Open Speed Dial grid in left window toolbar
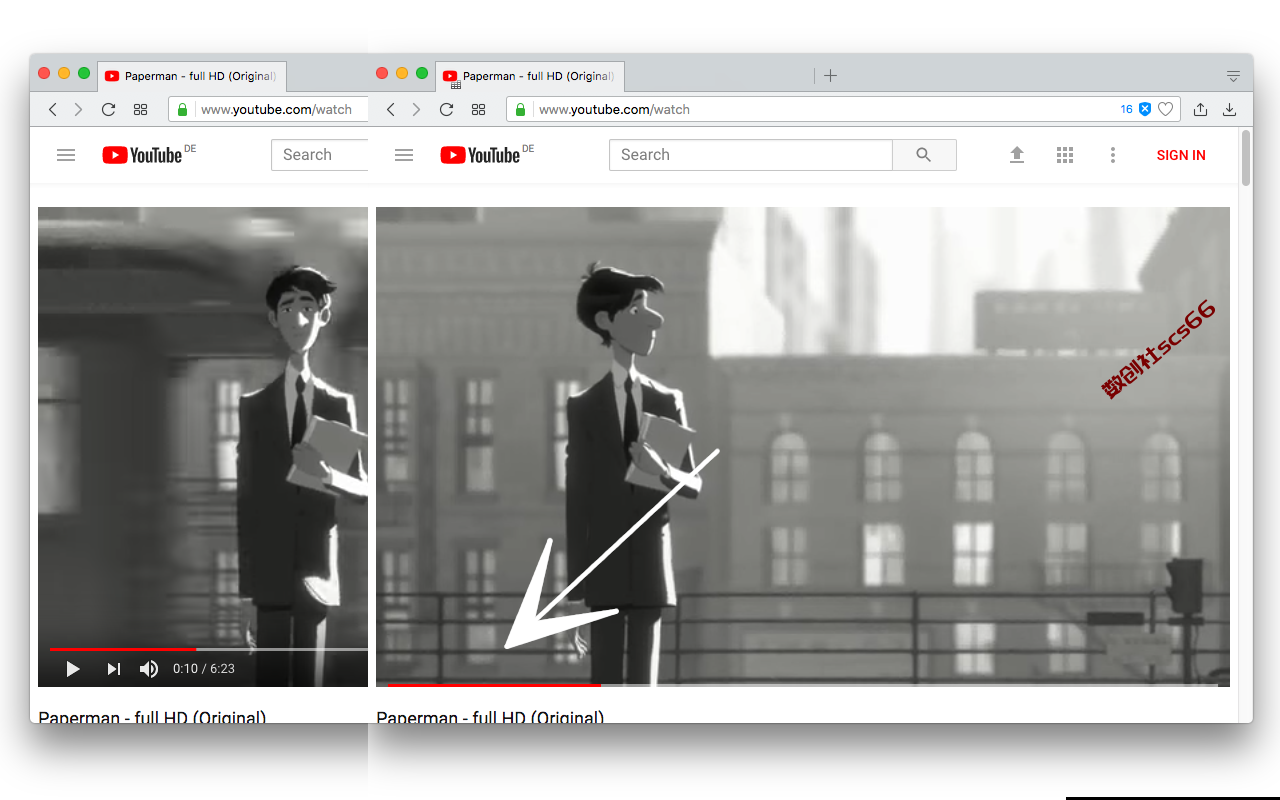Screen dimensions: 1280x800 140,109
